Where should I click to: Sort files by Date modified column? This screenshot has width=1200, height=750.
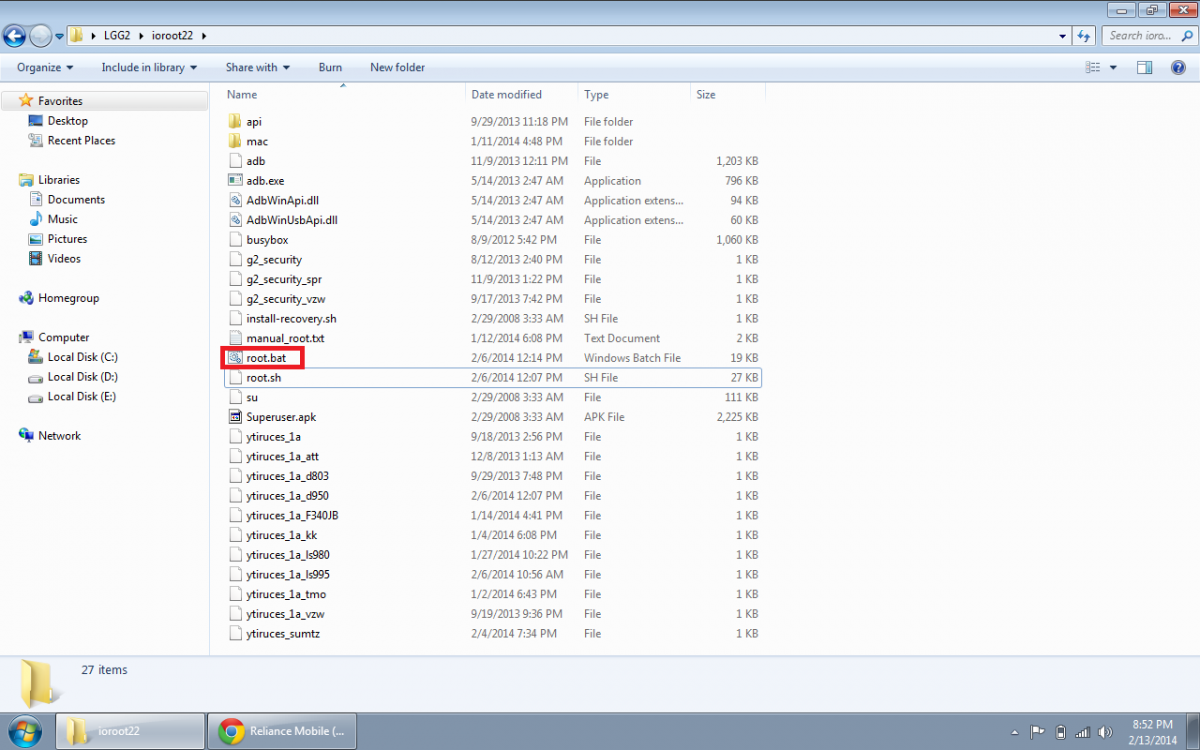(506, 95)
